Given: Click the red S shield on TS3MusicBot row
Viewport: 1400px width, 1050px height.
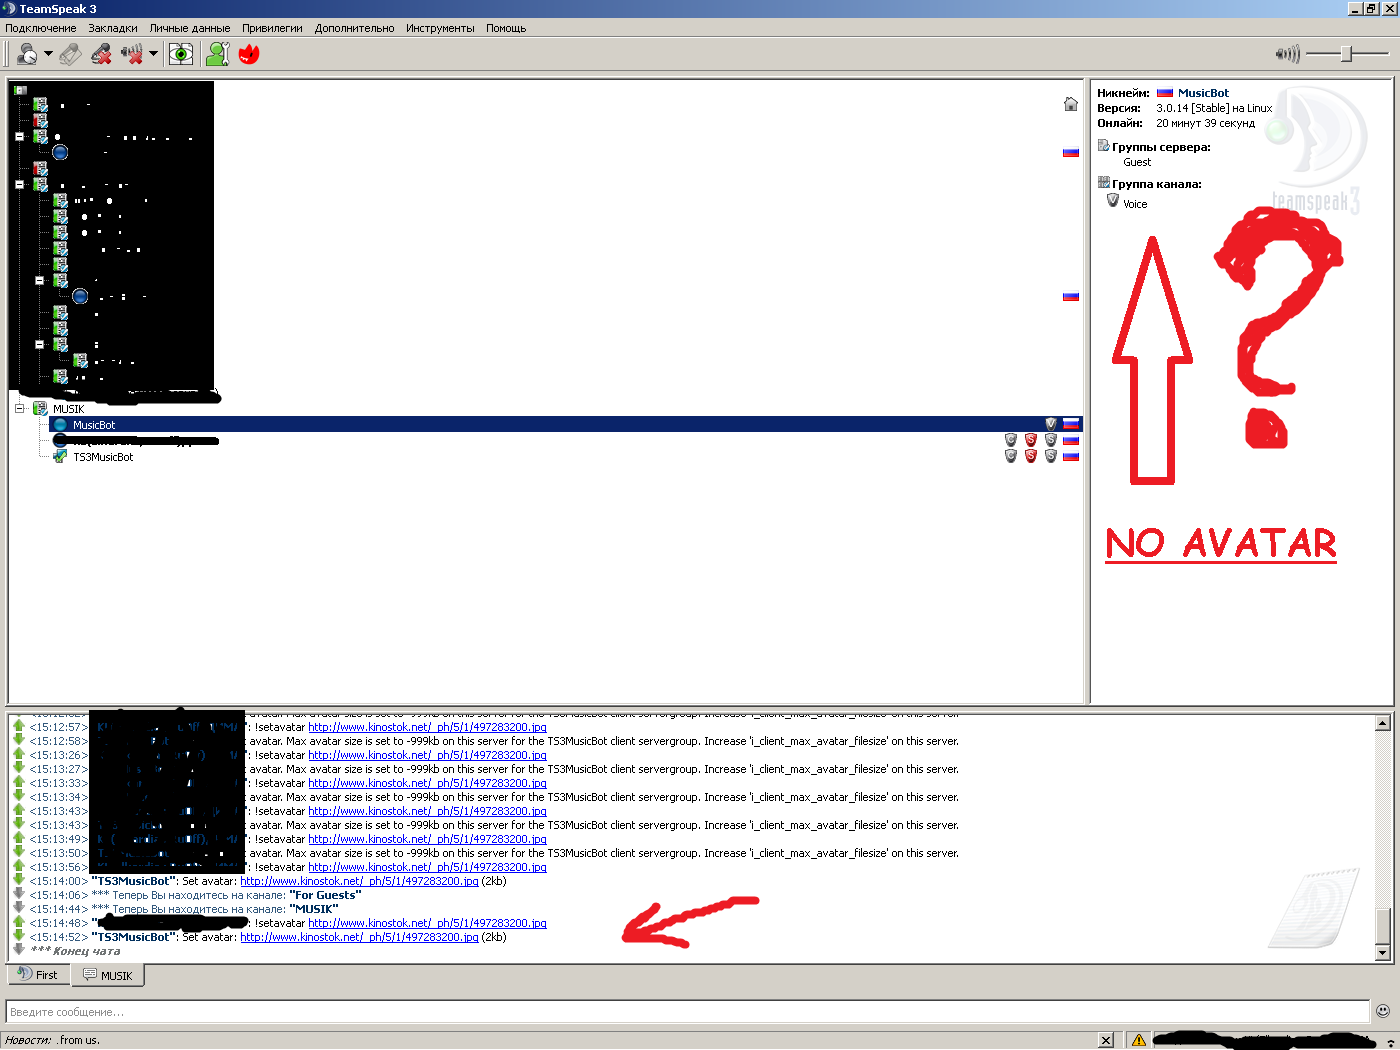Looking at the screenshot, I should (1031, 456).
